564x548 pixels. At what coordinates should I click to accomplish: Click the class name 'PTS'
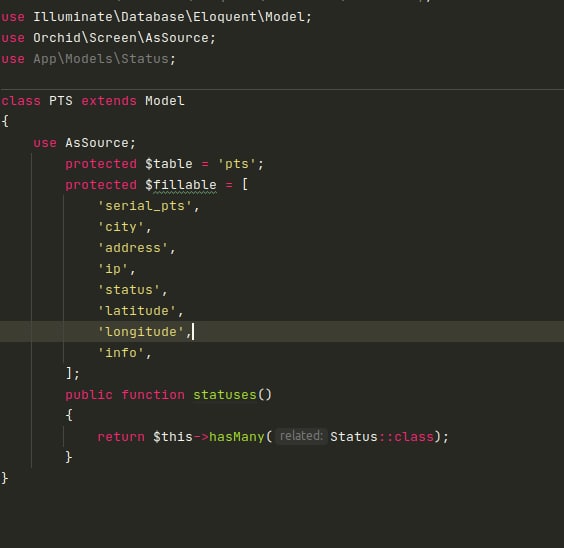pyautogui.click(x=61, y=101)
